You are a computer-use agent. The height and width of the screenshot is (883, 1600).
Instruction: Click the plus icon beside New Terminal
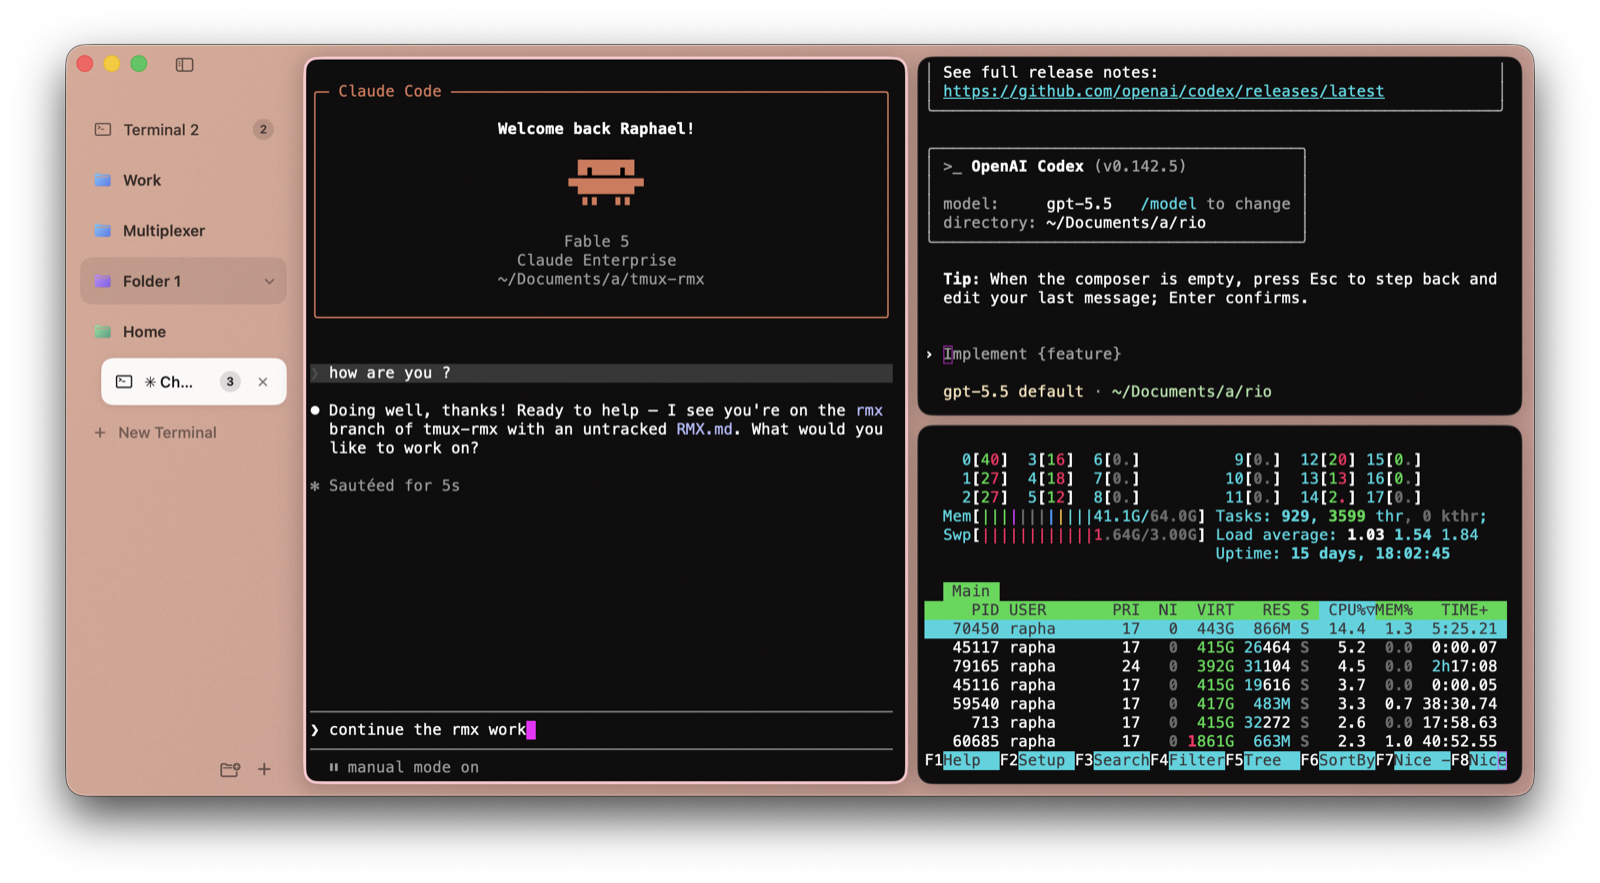pos(100,432)
